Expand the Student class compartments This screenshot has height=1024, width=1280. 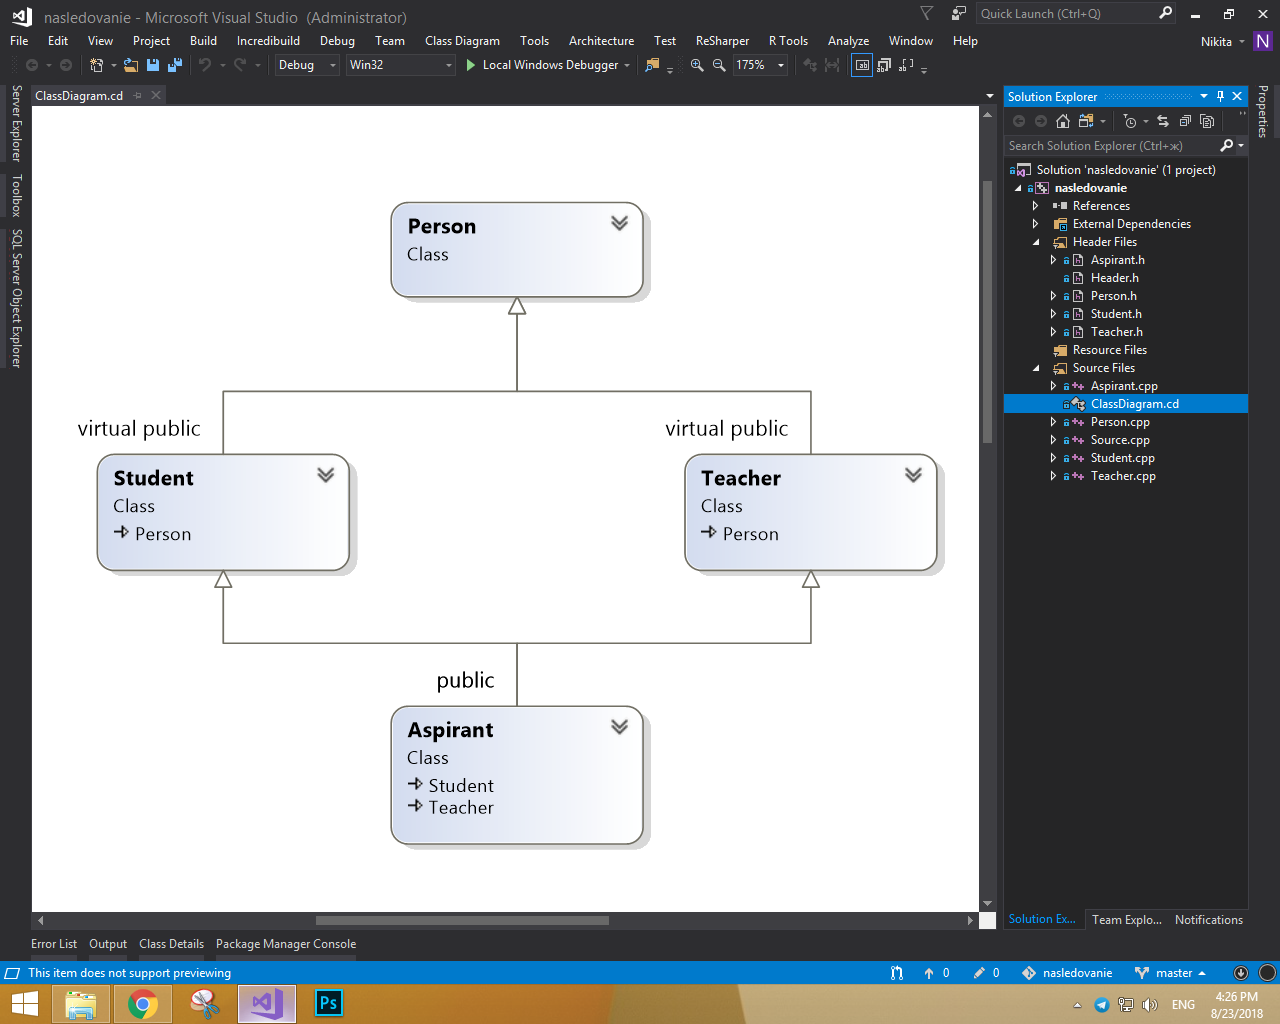coord(326,475)
